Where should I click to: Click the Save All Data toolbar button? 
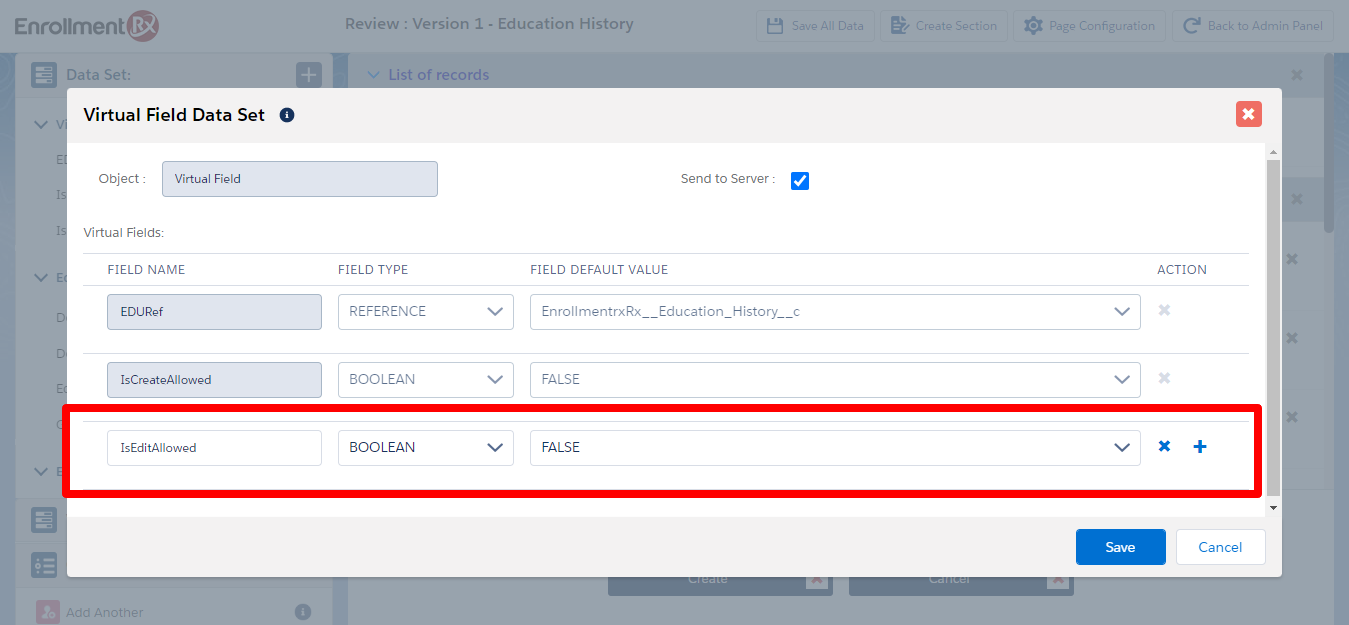pyautogui.click(x=816, y=26)
